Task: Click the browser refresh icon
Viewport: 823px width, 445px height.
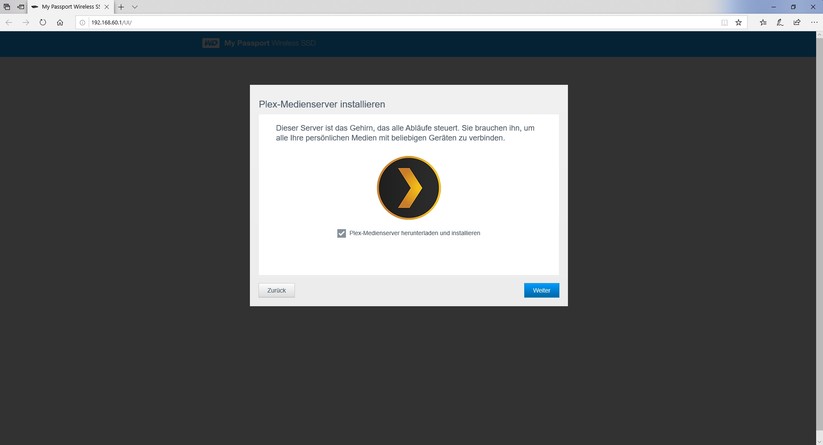Action: [x=43, y=23]
